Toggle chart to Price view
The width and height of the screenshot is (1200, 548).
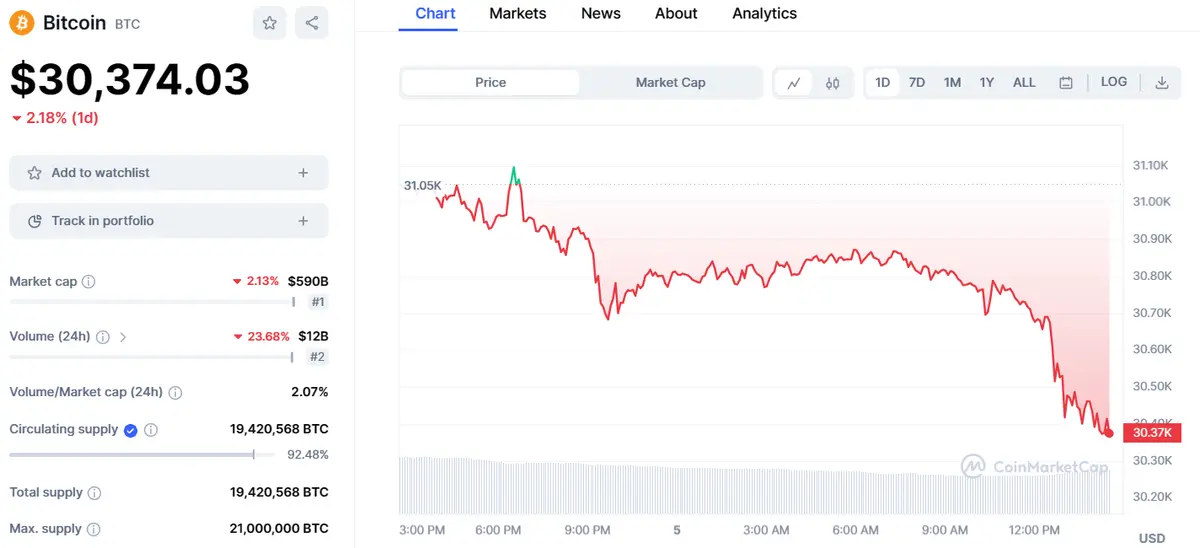pos(490,83)
